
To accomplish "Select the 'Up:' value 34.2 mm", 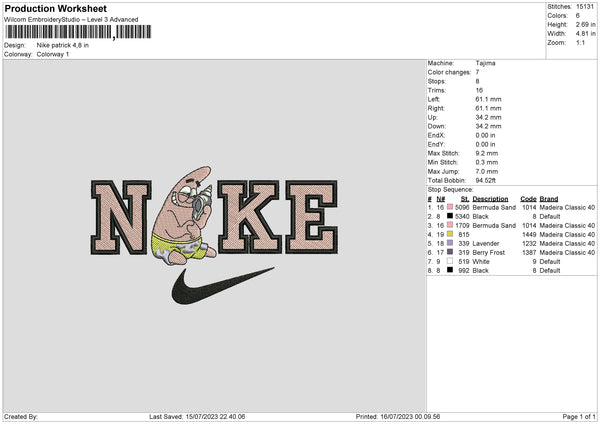I will click(x=488, y=117).
